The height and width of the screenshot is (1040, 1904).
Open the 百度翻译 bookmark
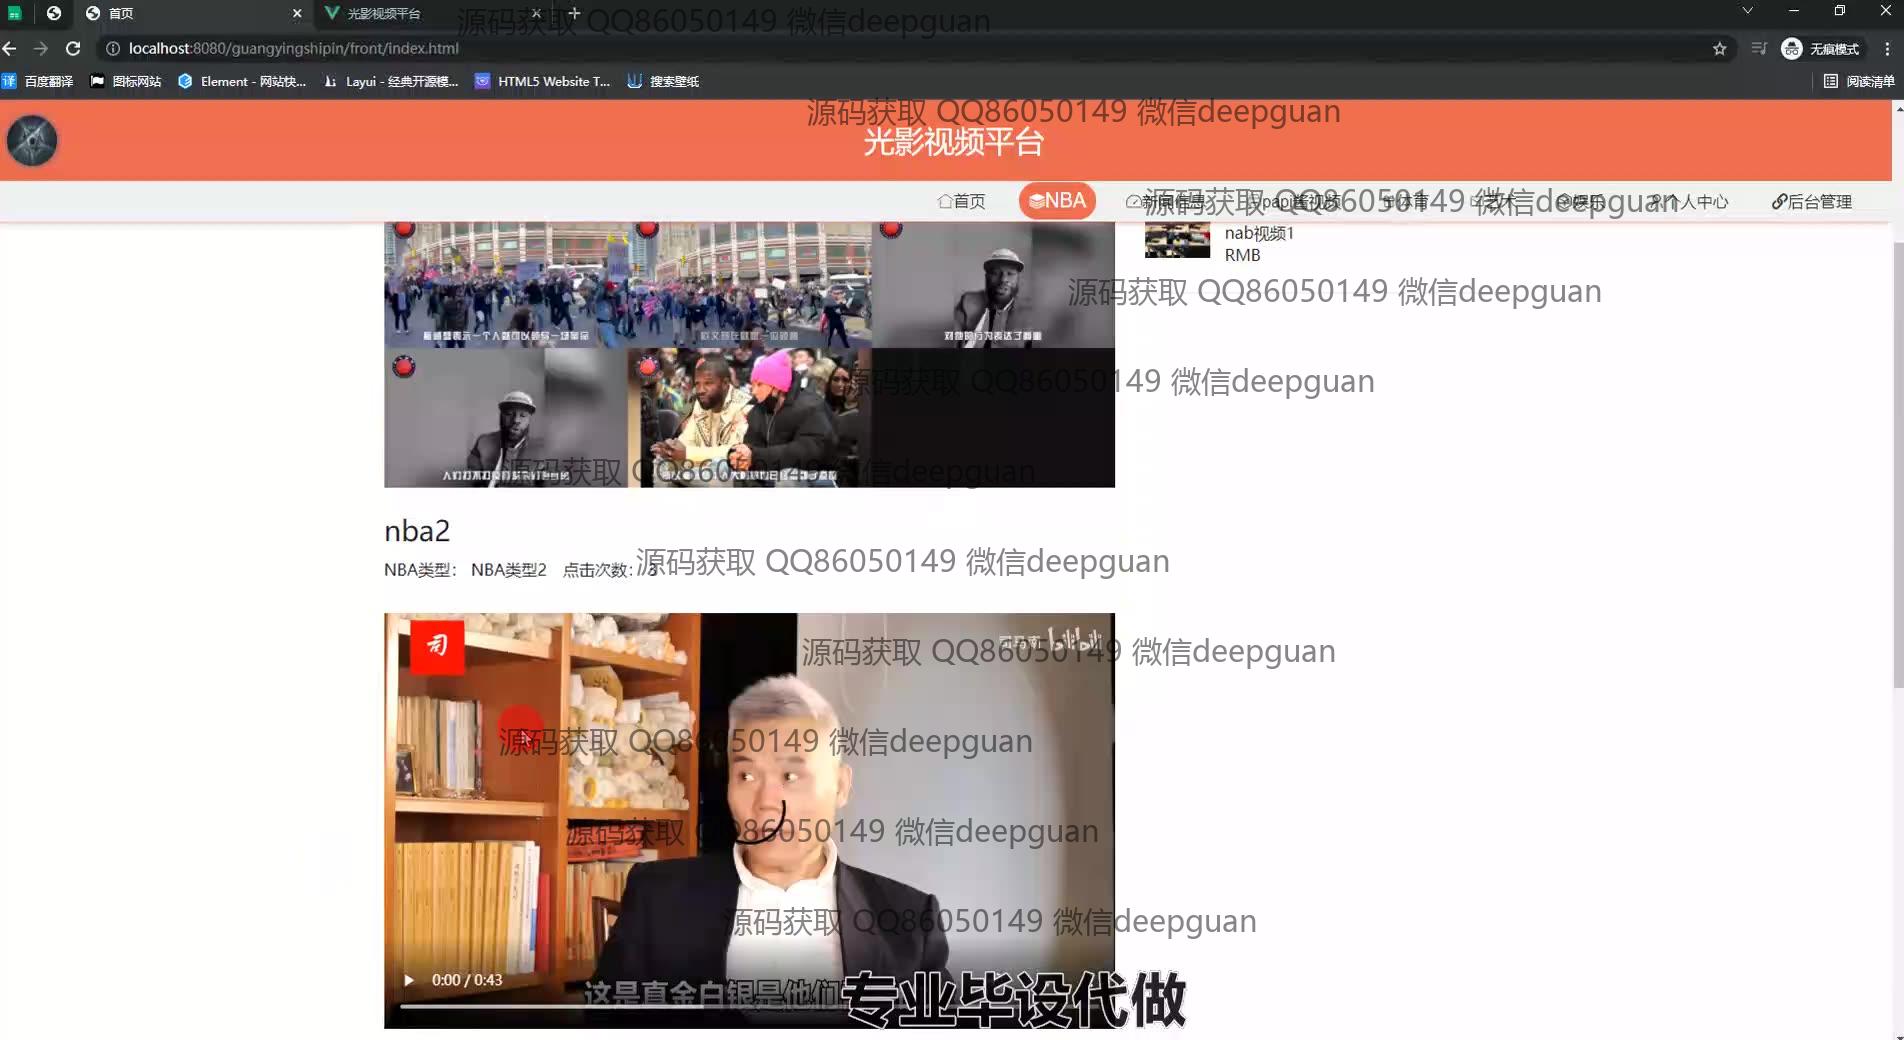[x=38, y=81]
